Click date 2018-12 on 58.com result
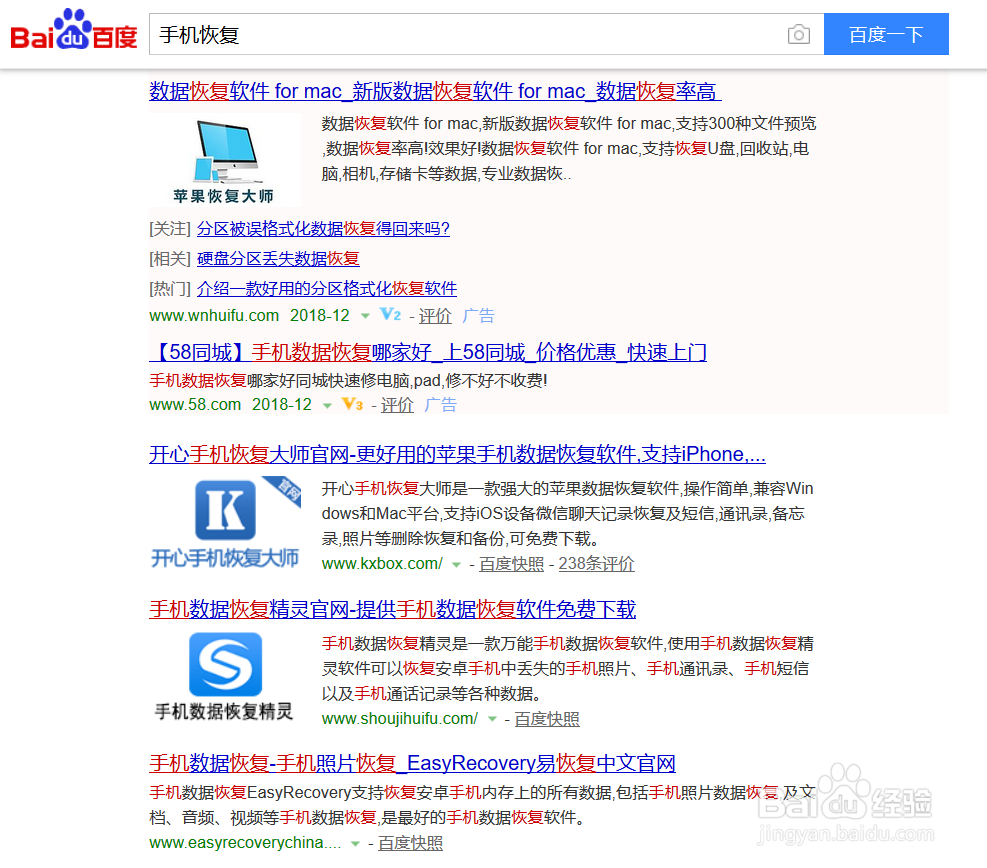The image size is (987, 868). [x=282, y=405]
